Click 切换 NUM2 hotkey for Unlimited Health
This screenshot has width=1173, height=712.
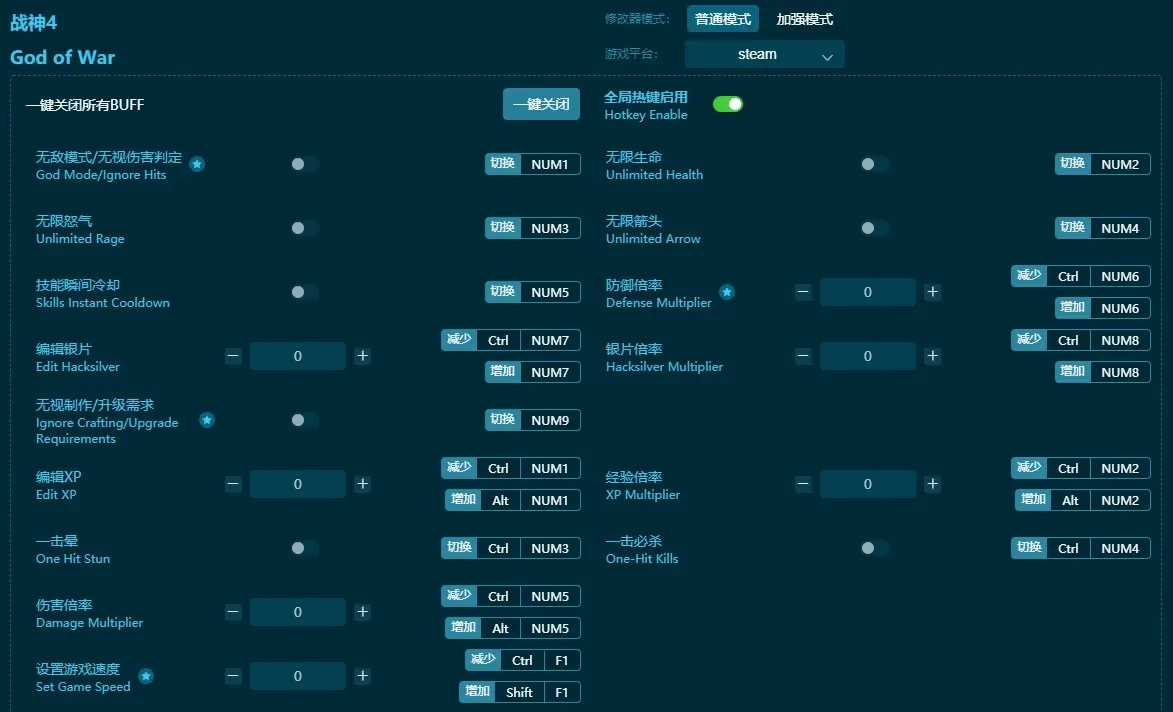point(1103,164)
